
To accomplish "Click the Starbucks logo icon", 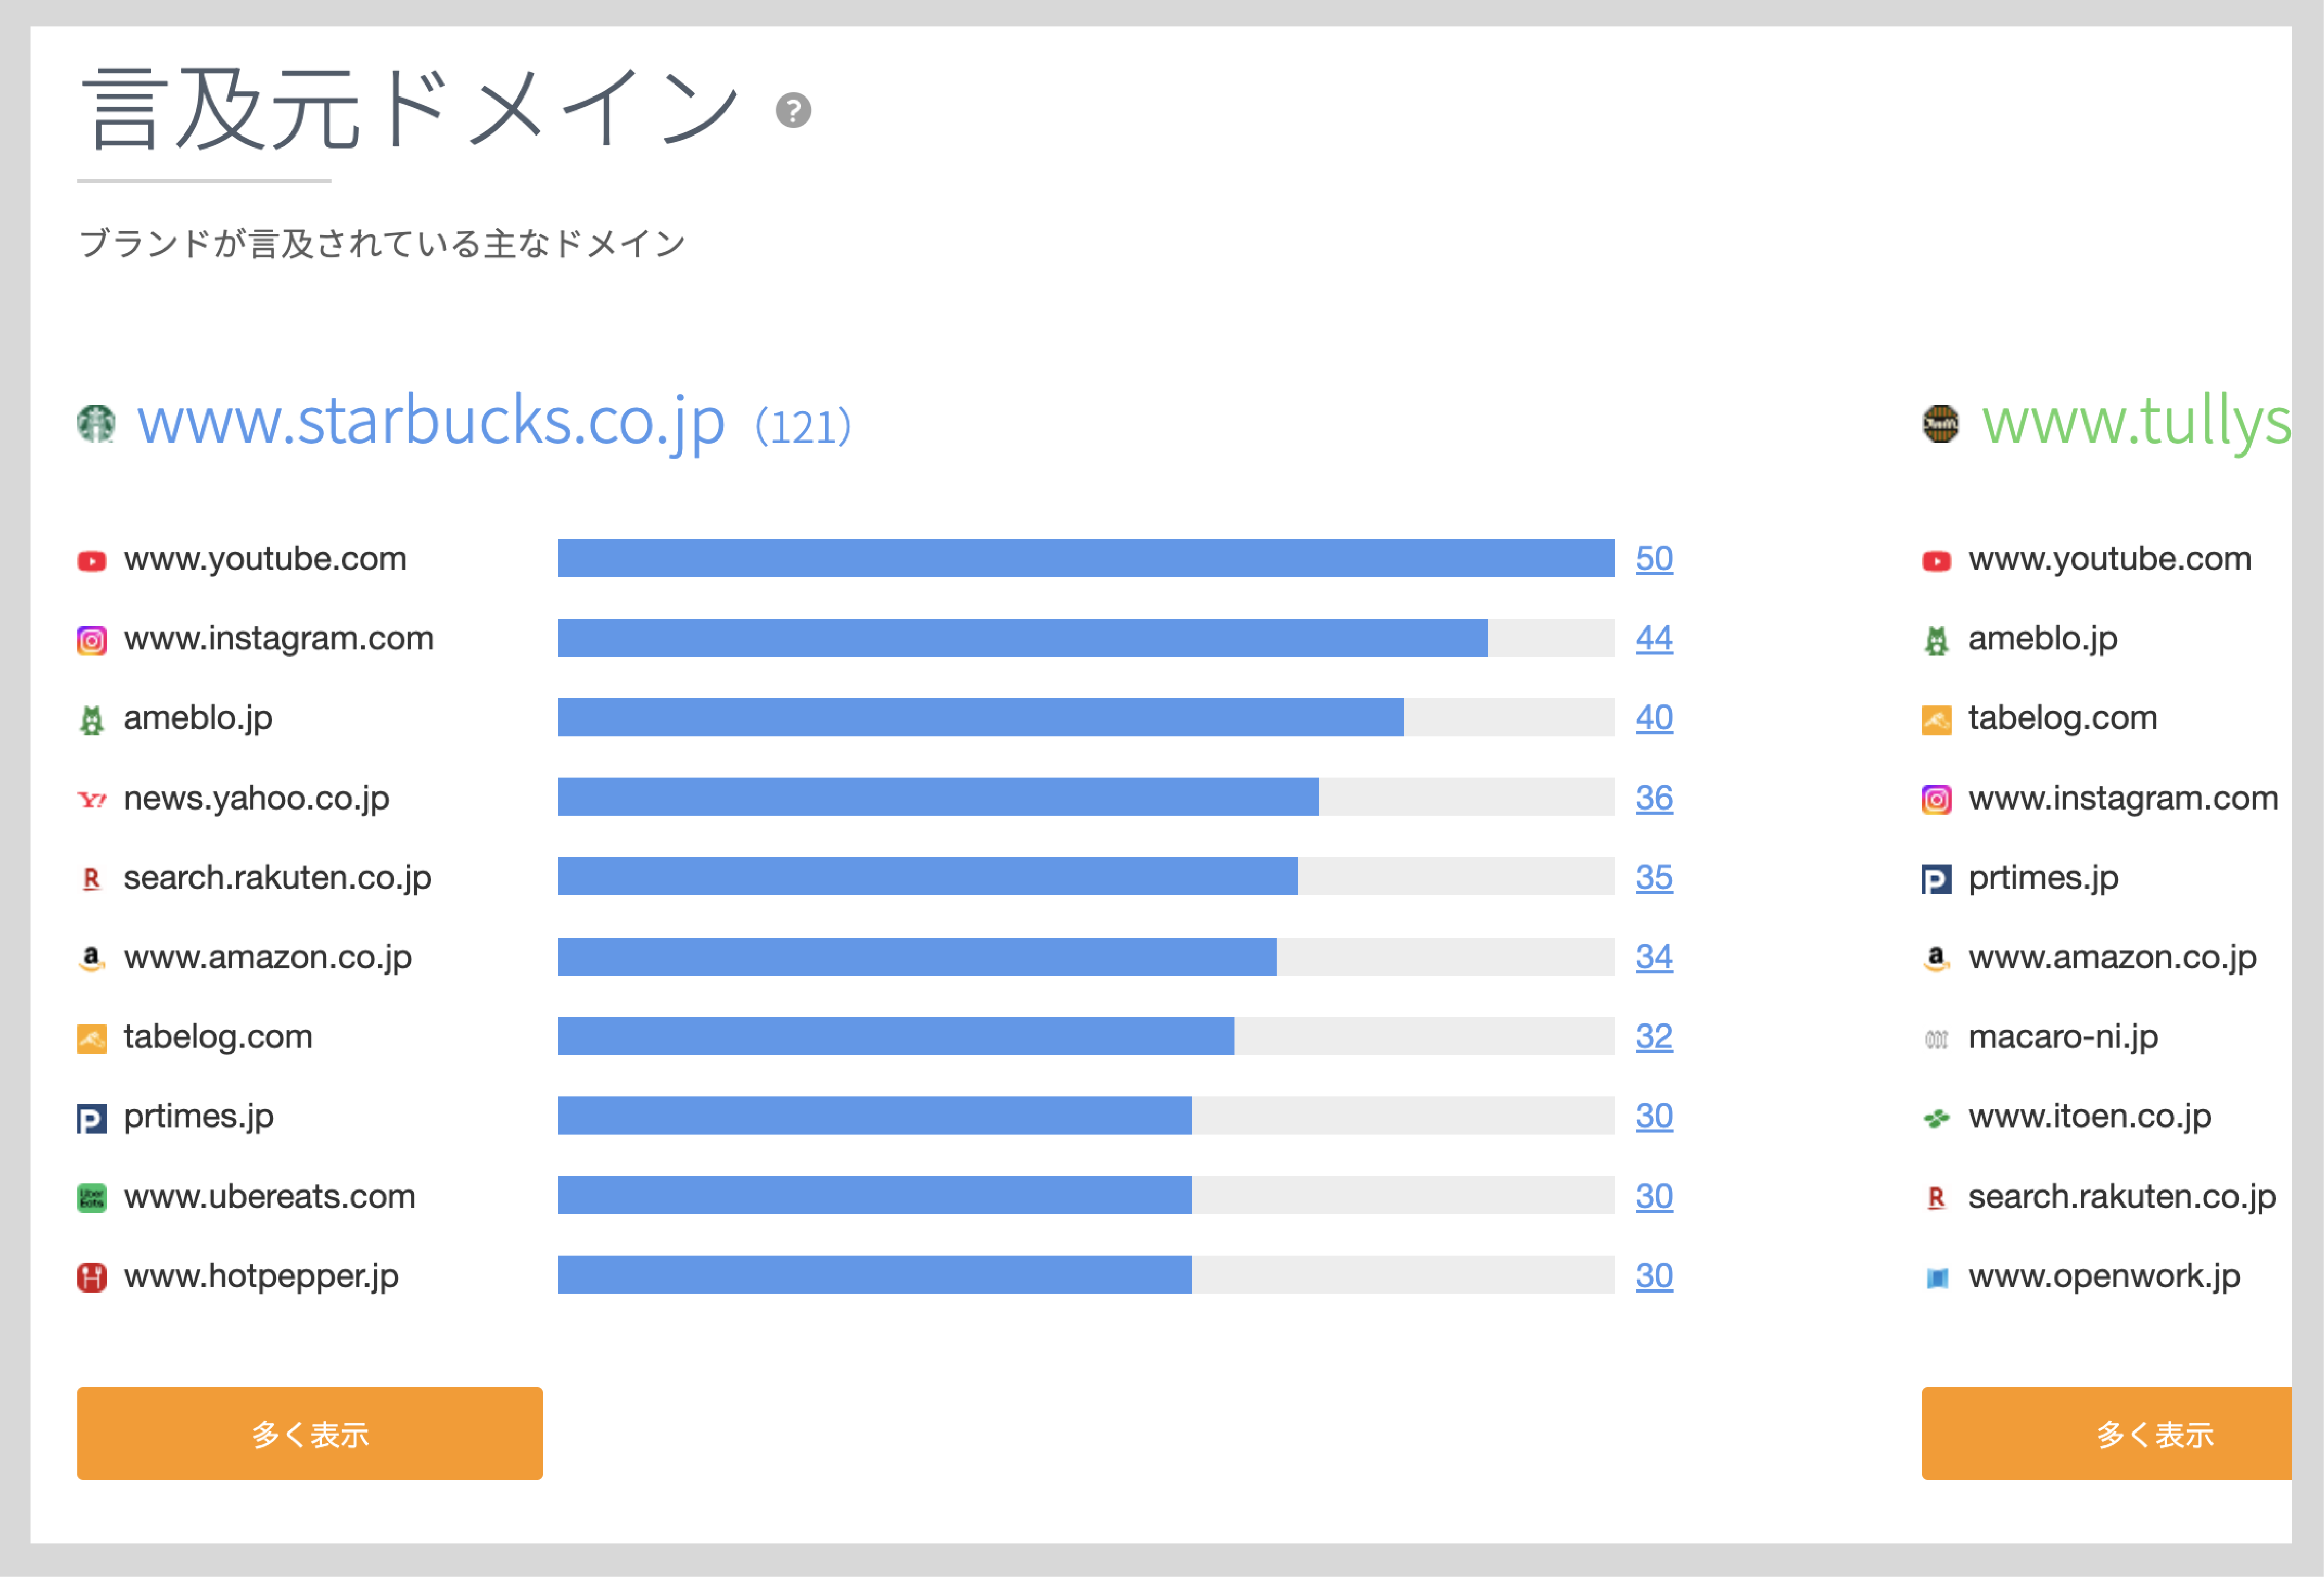I will (x=96, y=423).
